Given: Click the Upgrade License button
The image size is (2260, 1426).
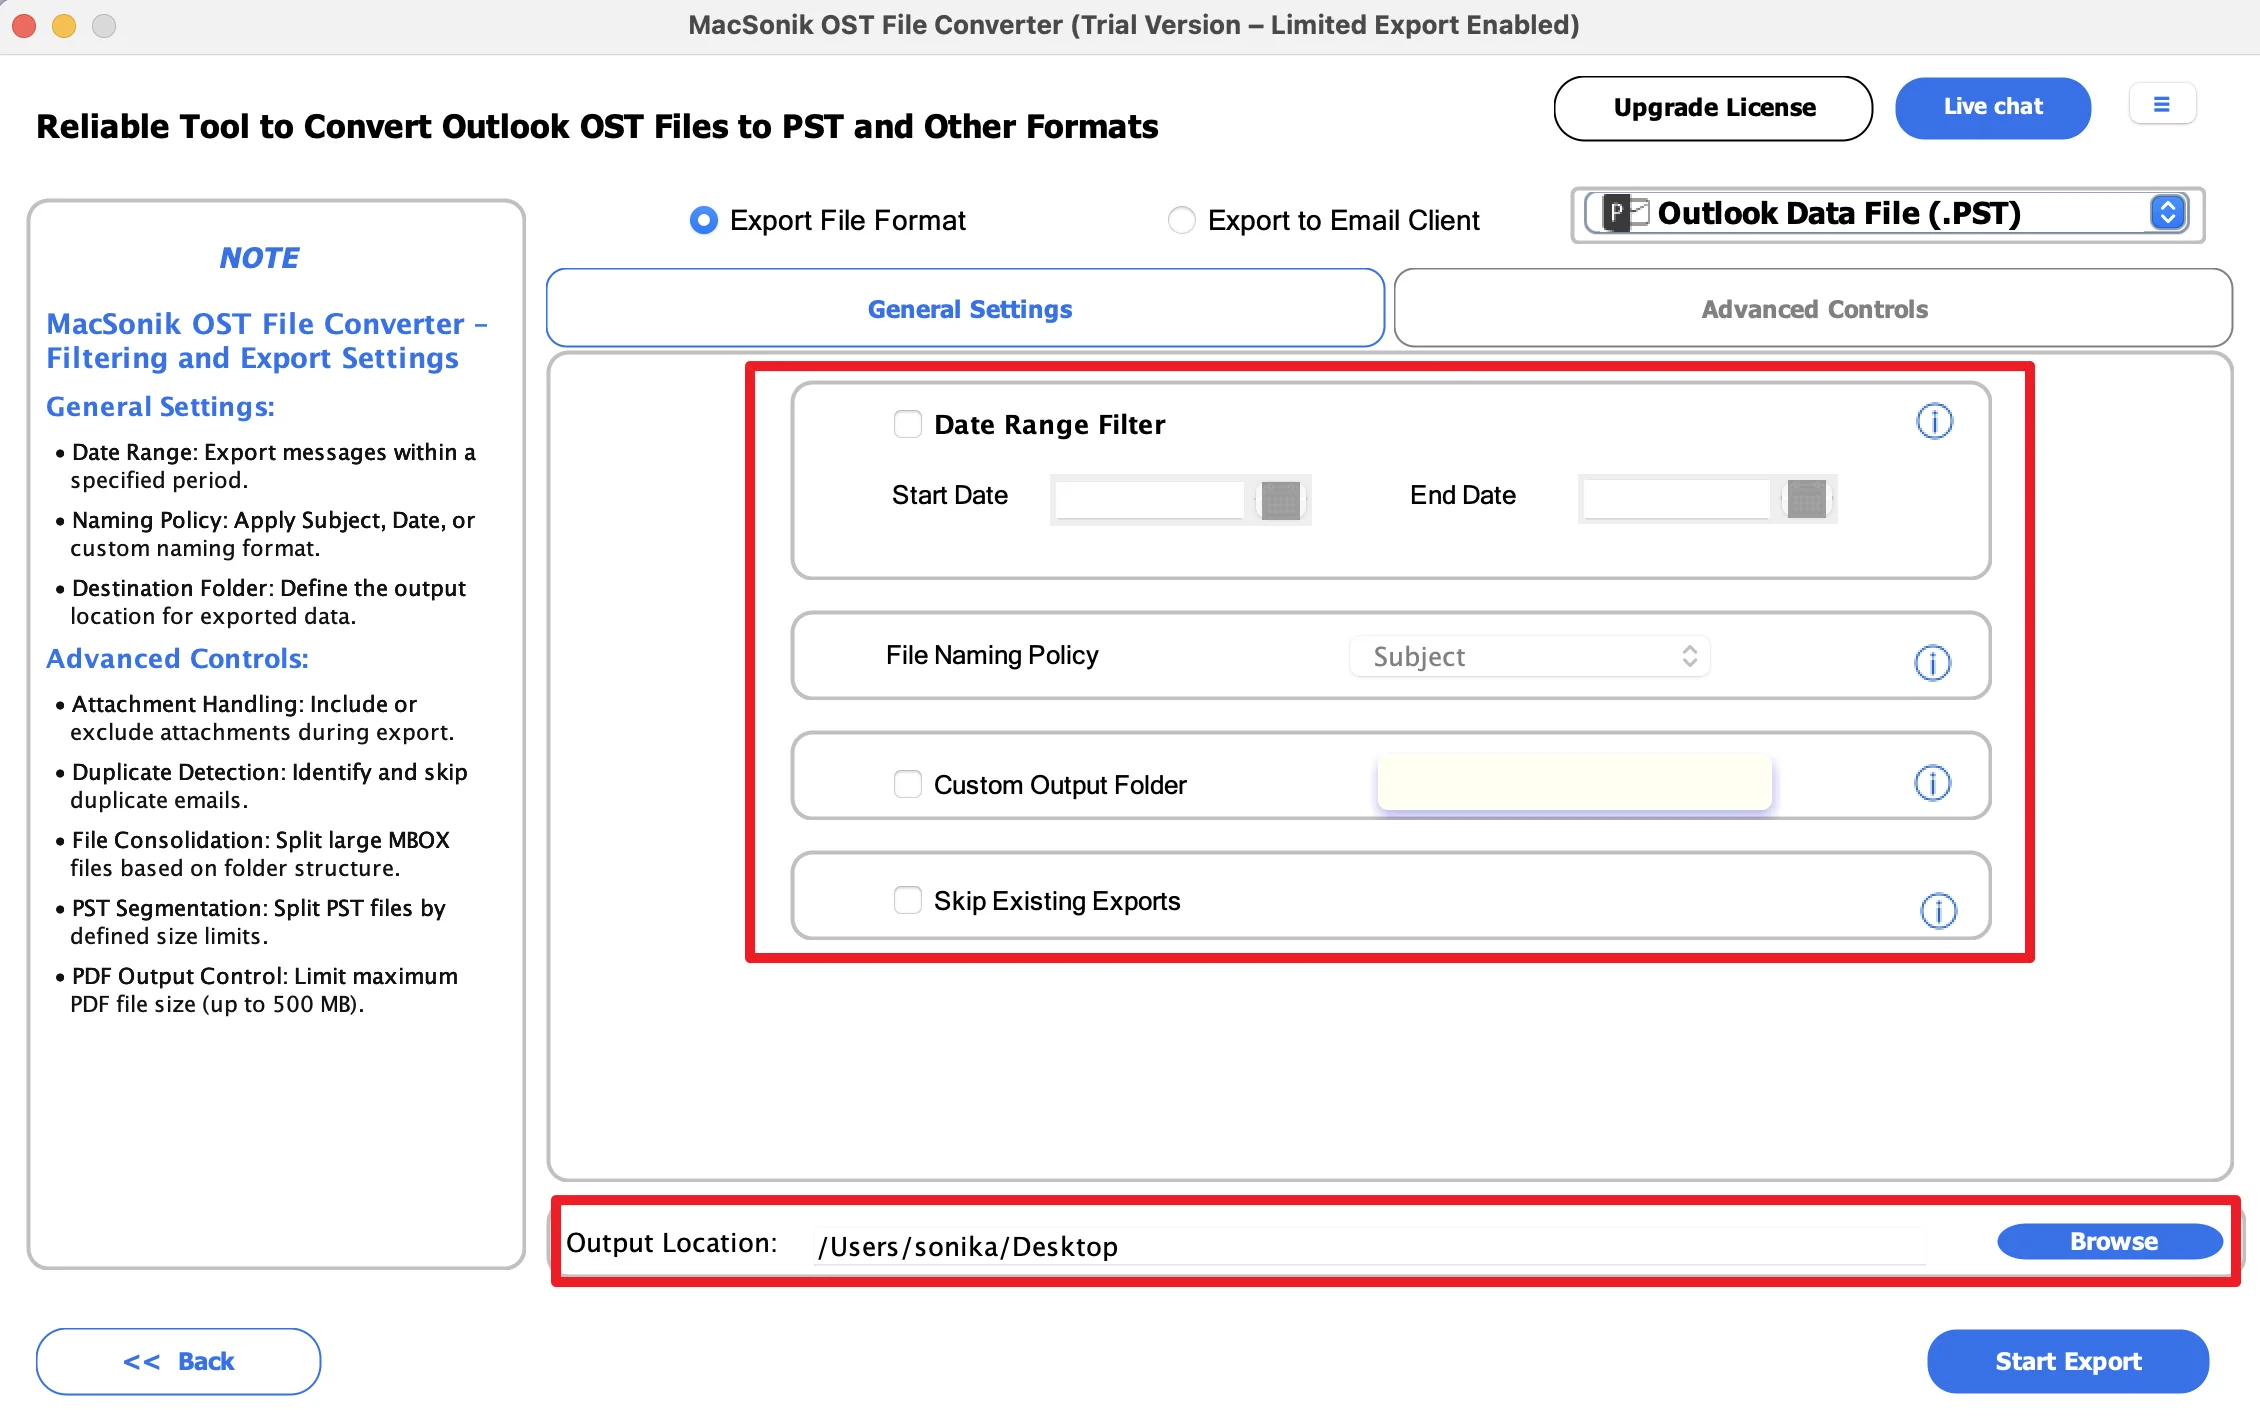Looking at the screenshot, I should click(x=1713, y=108).
